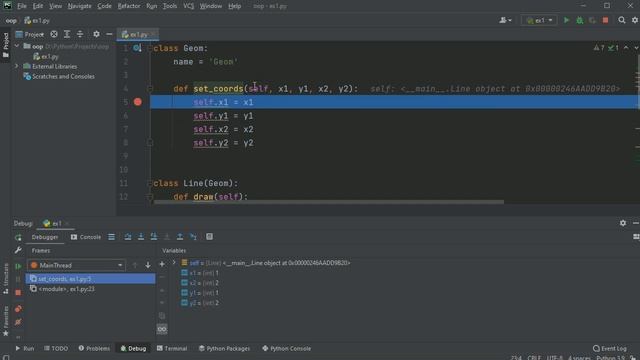
Task: Toggle Structure tool window on left edge
Action: point(6,278)
